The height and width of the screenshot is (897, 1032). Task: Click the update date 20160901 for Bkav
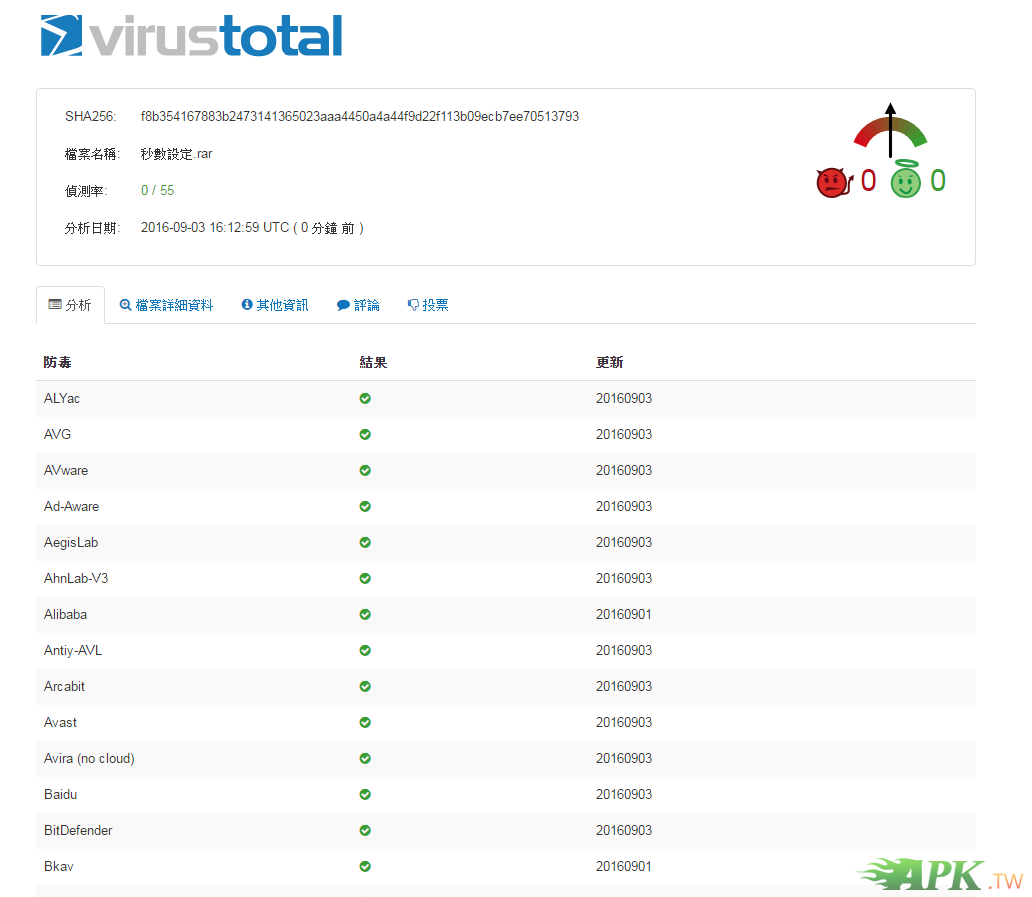(x=624, y=866)
